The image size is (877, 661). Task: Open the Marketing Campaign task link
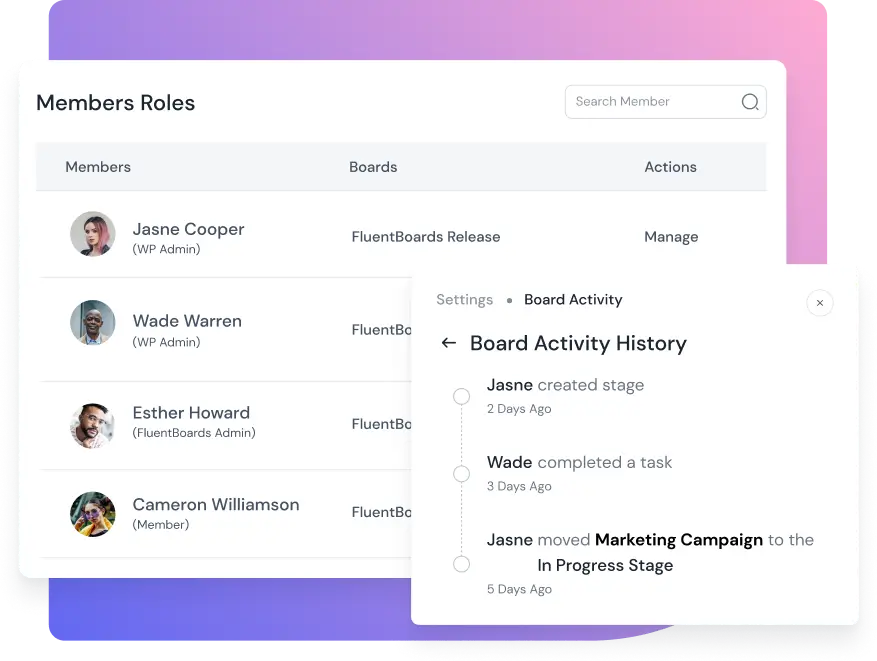coord(678,540)
